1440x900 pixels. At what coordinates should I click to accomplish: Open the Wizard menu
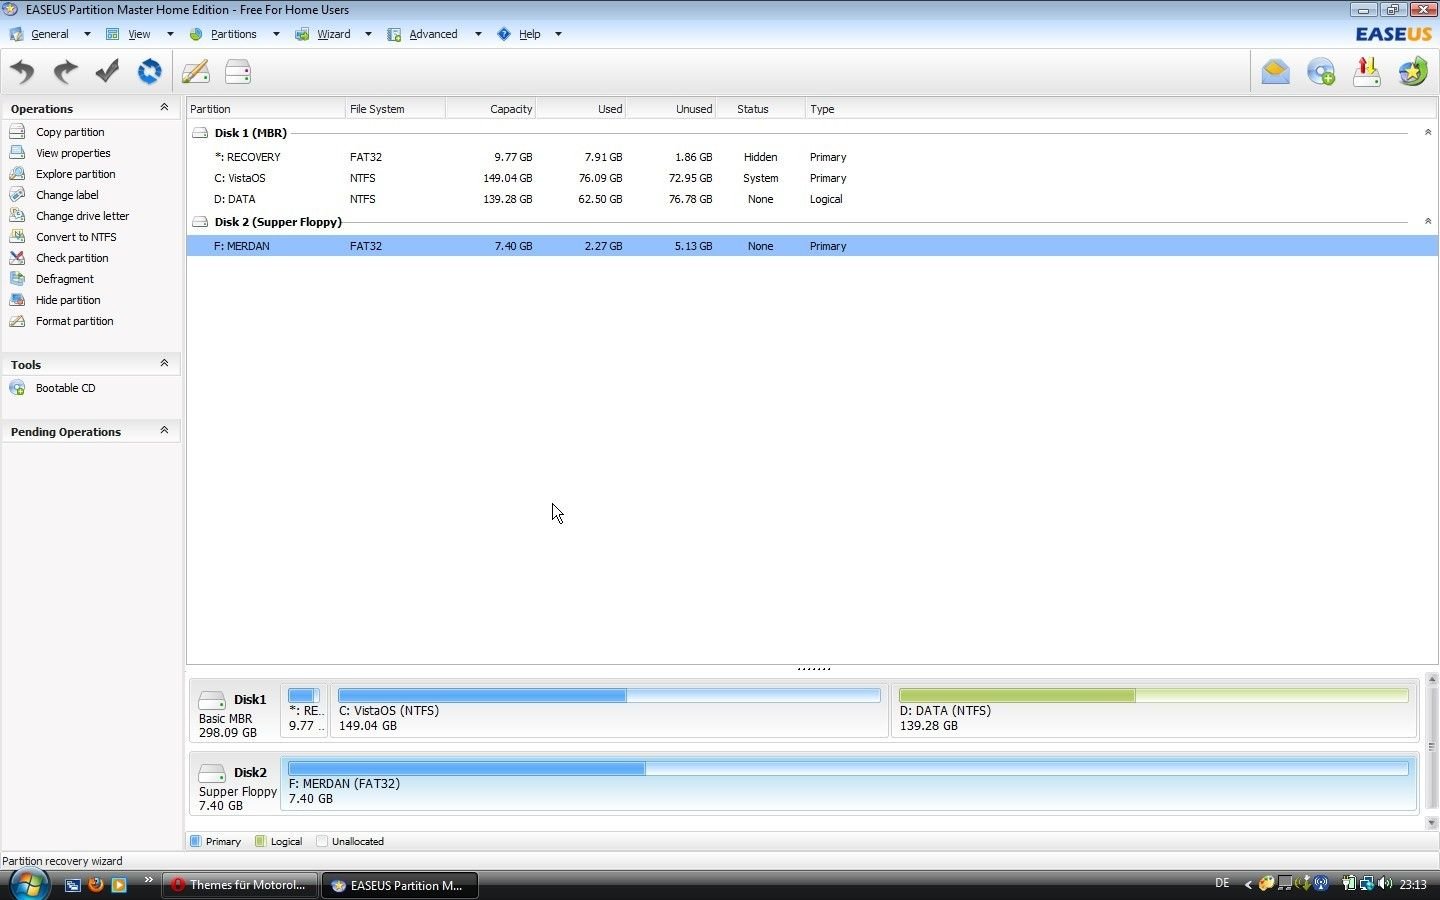pos(333,34)
